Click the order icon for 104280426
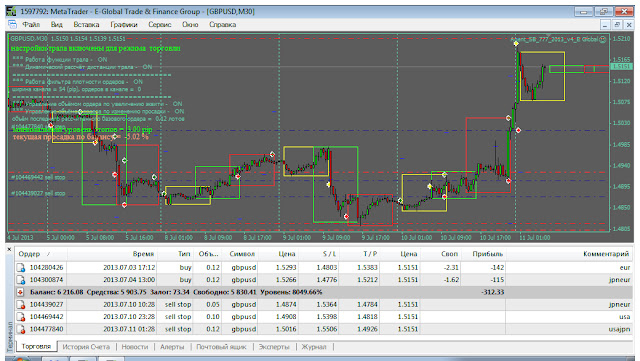 tap(21, 267)
